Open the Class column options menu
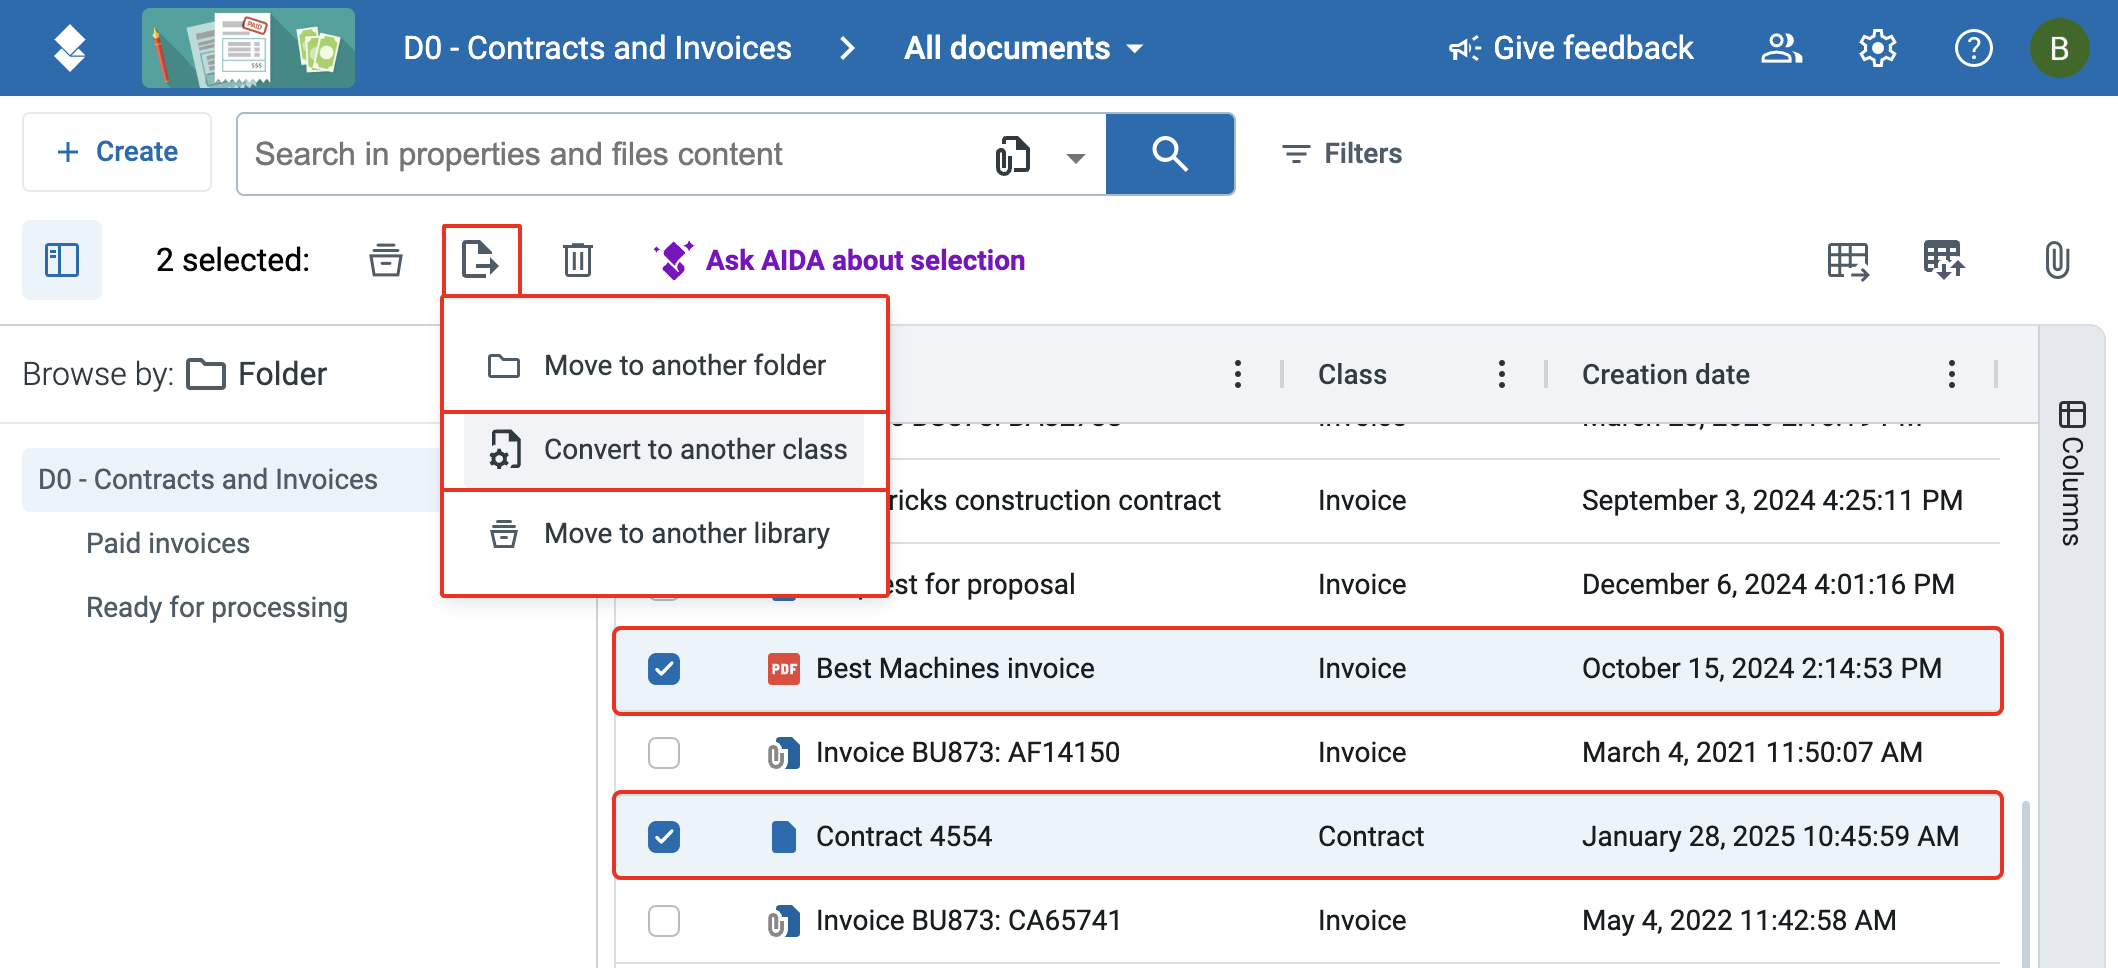 (x=1501, y=374)
